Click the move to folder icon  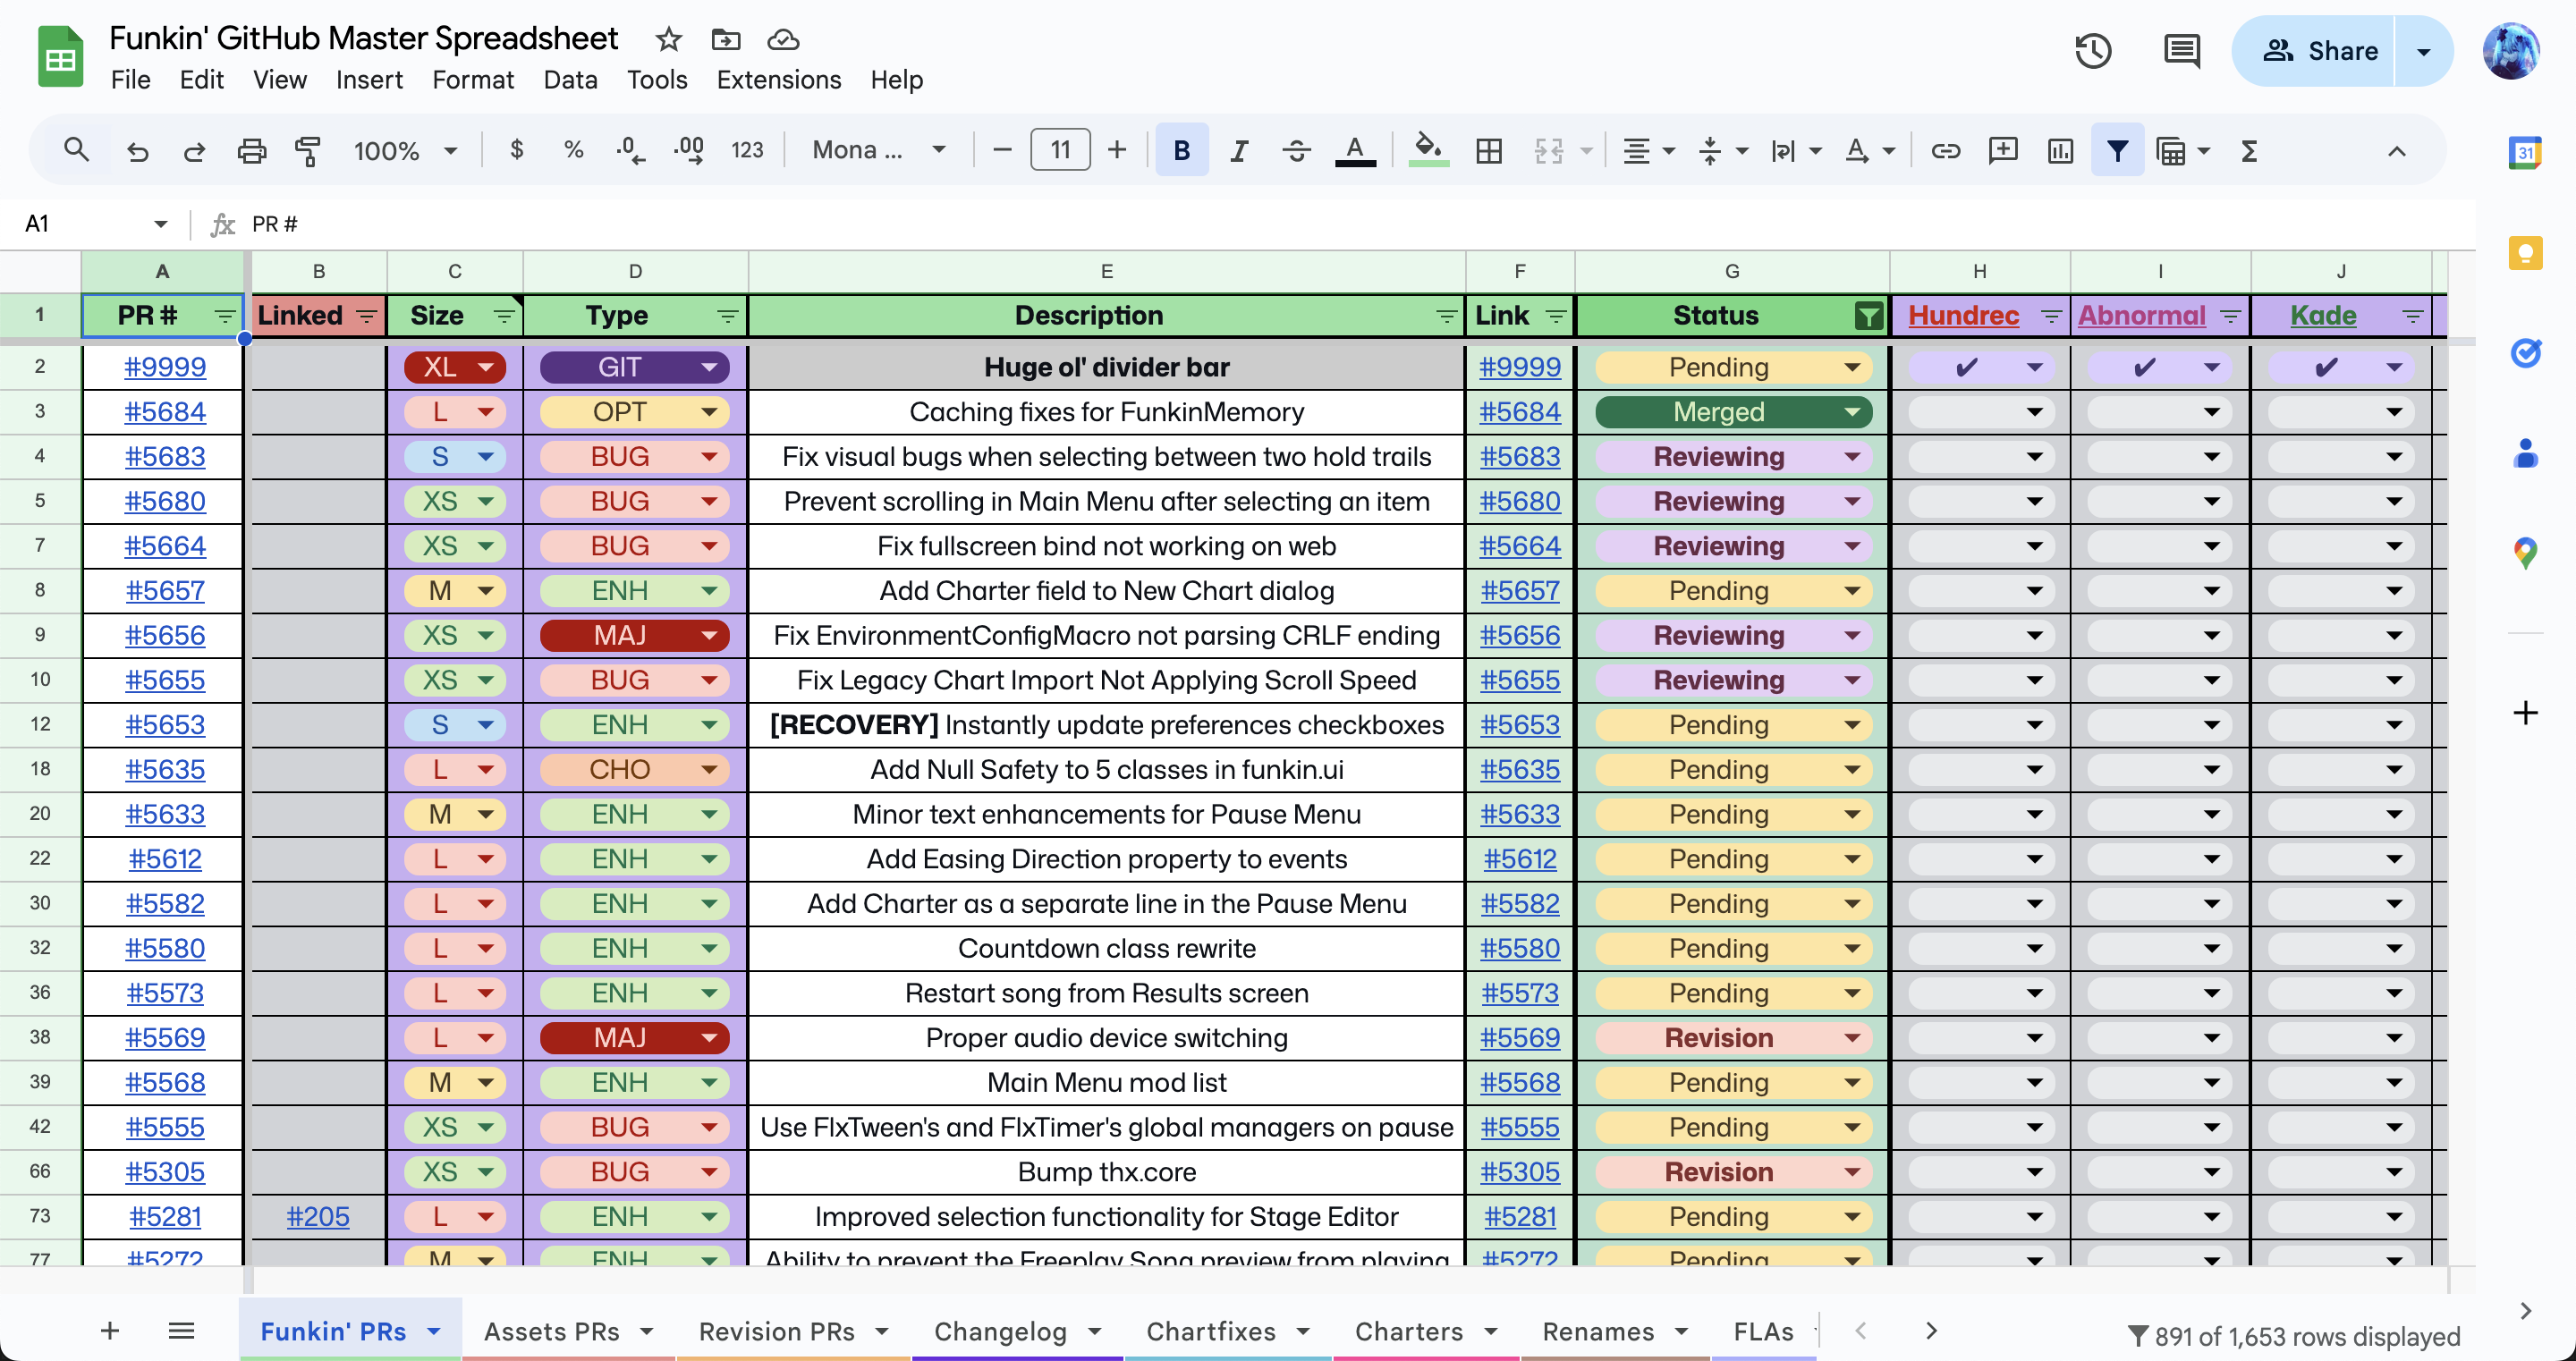pyautogui.click(x=725, y=39)
